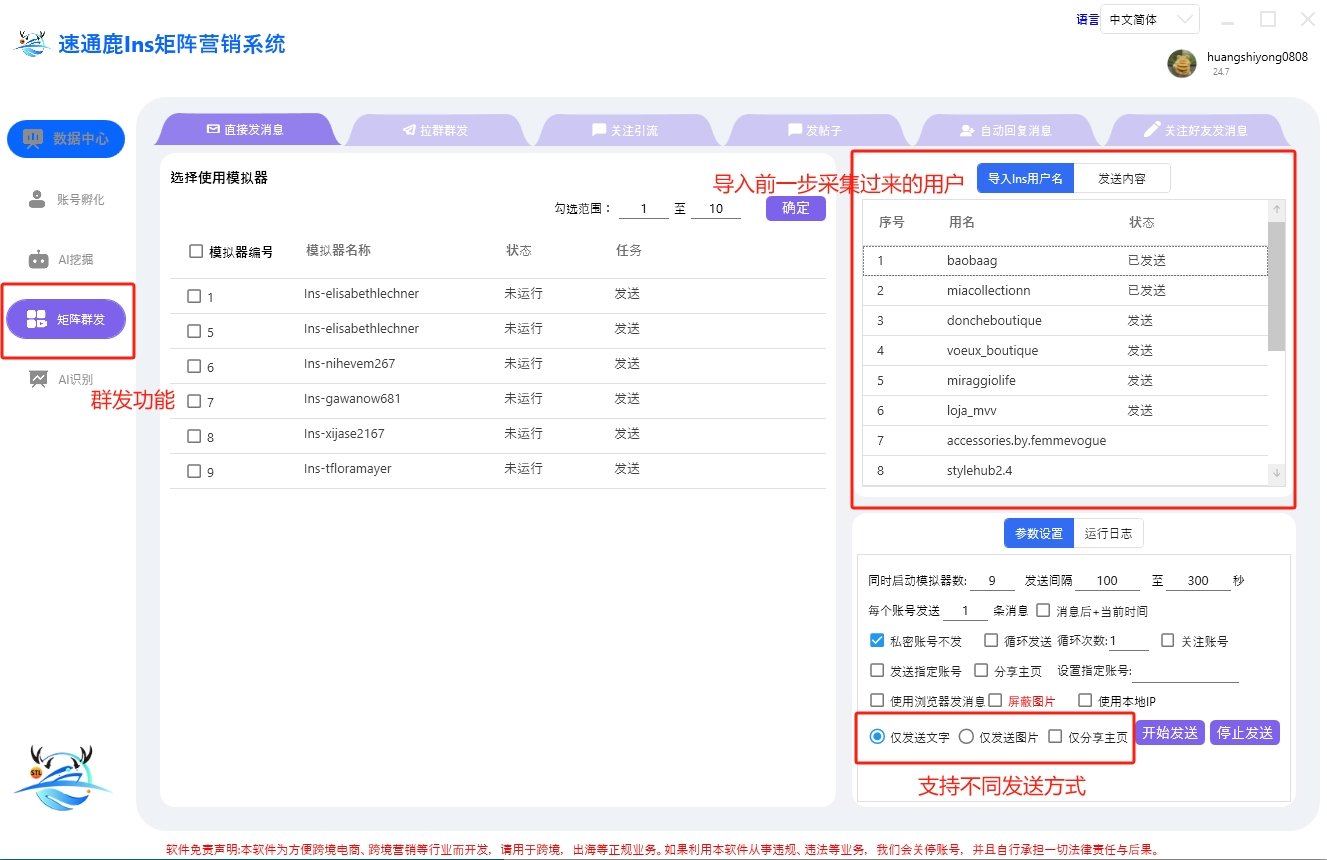Switch to the 关注引流 tab
Image resolution: width=1327 pixels, height=860 pixels.
[625, 130]
